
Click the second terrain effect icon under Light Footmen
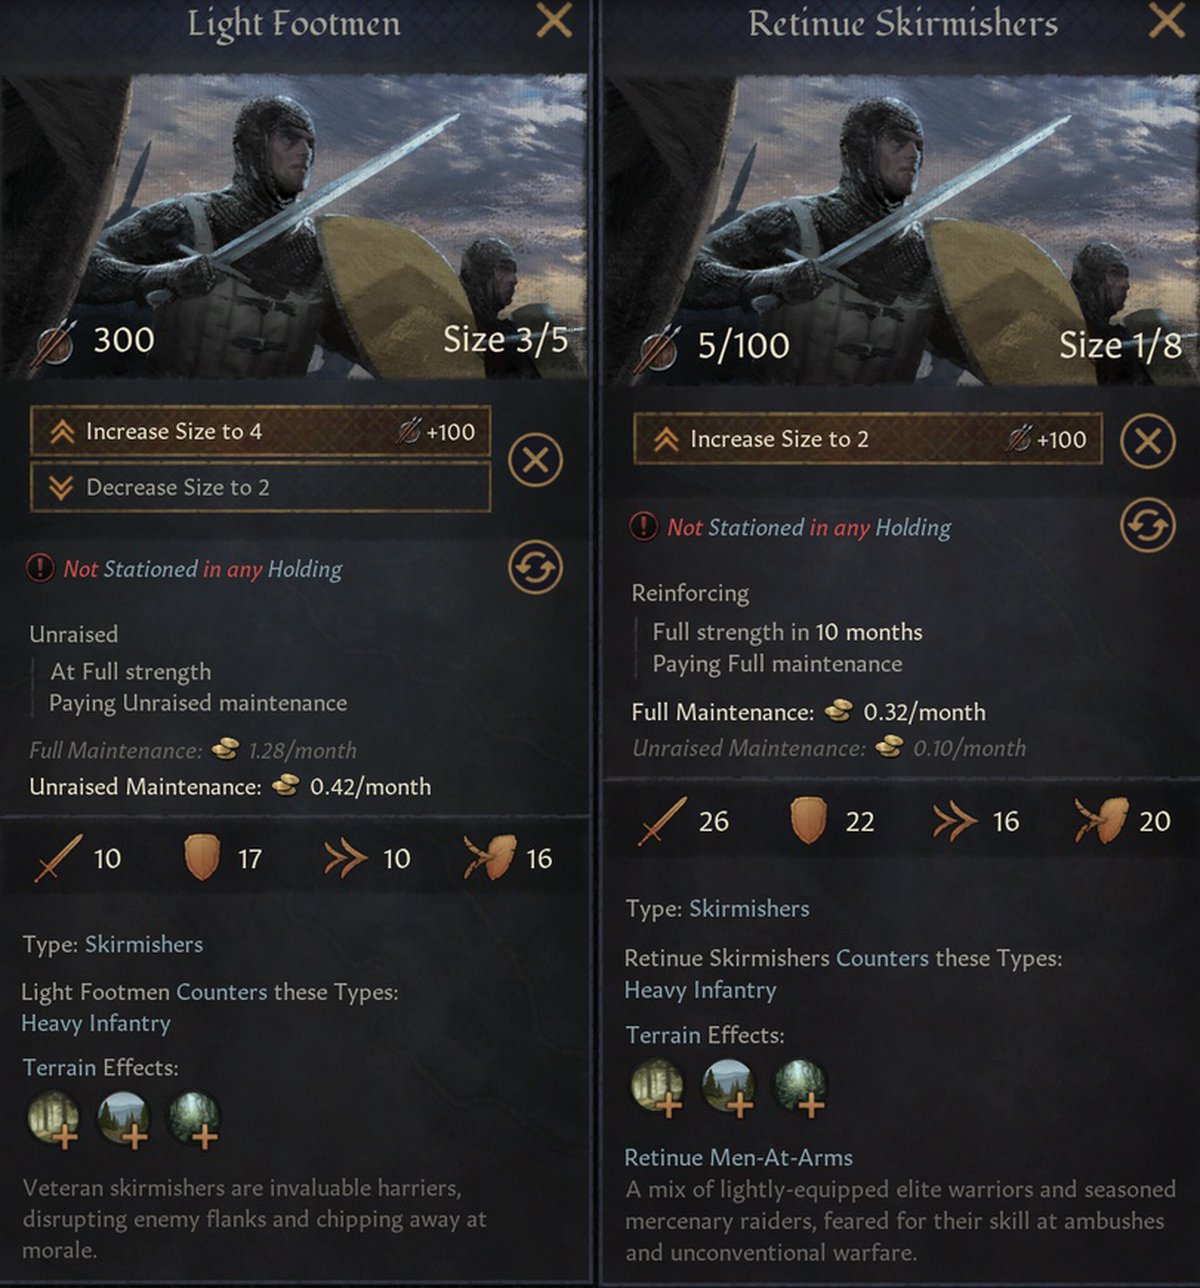[124, 1119]
